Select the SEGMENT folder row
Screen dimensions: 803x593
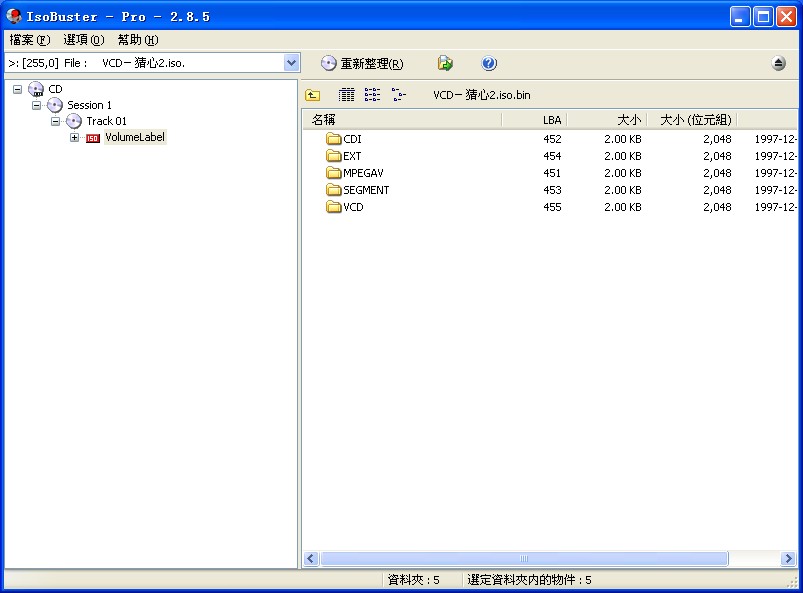[x=550, y=190]
